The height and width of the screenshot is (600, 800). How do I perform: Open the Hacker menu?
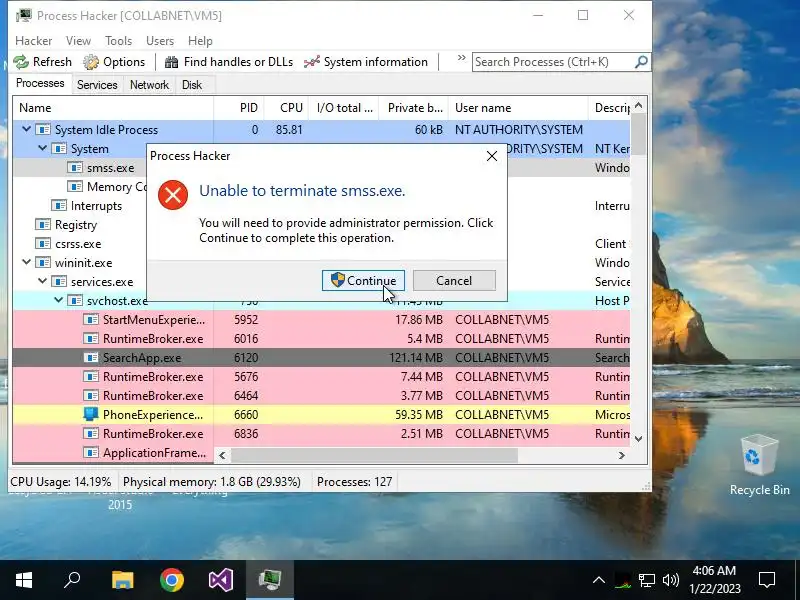[x=34, y=41]
